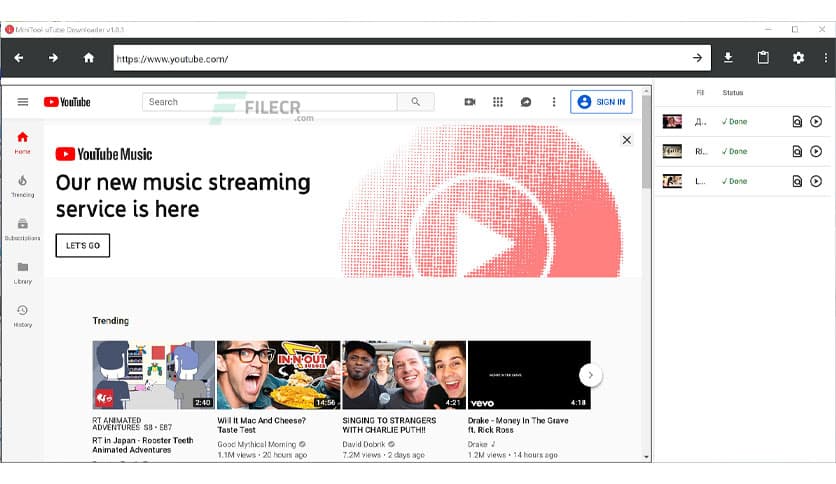Click the create video camera icon

470,102
